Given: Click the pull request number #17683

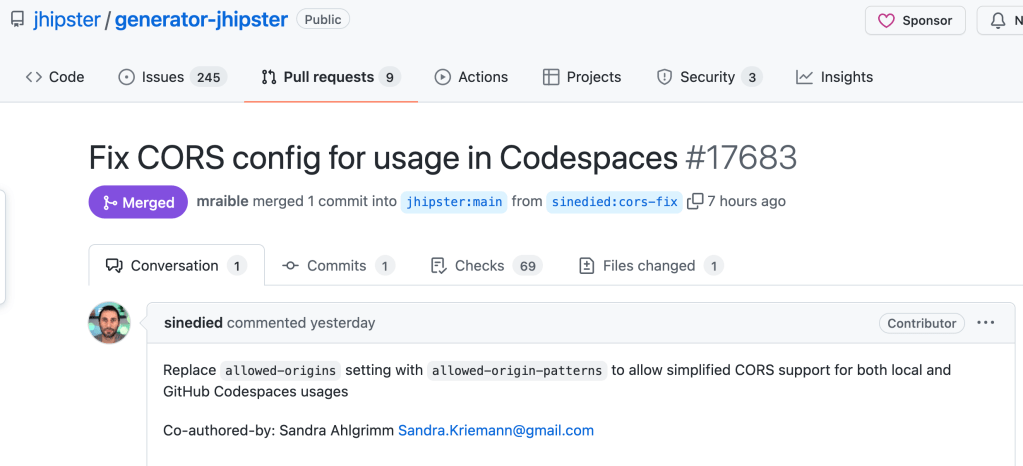Looking at the screenshot, I should (x=741, y=158).
